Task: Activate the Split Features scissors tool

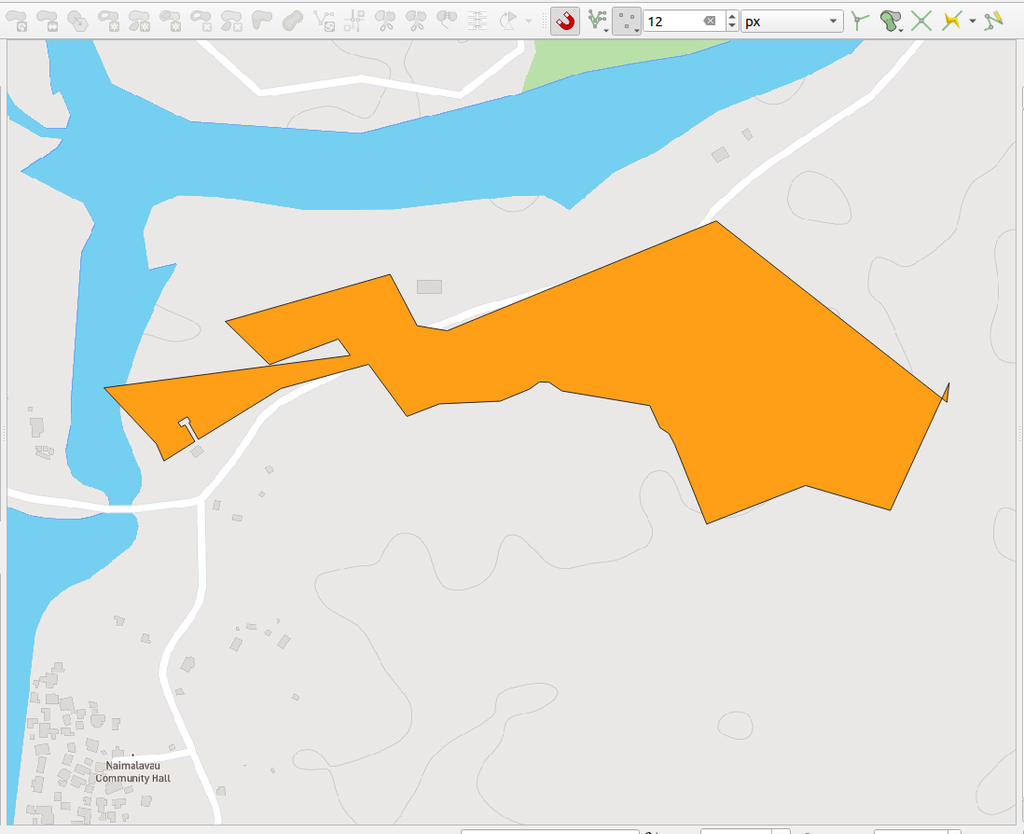Action: tap(385, 21)
